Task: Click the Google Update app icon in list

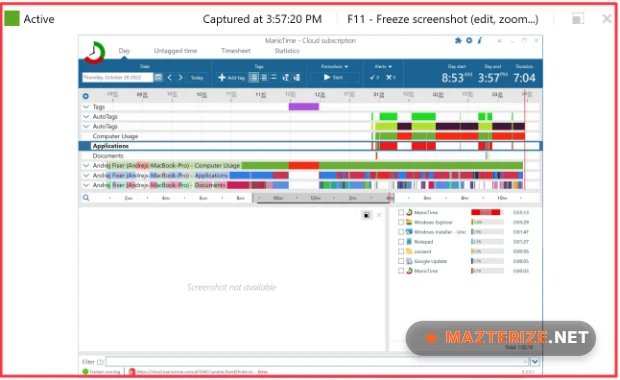Action: click(409, 261)
